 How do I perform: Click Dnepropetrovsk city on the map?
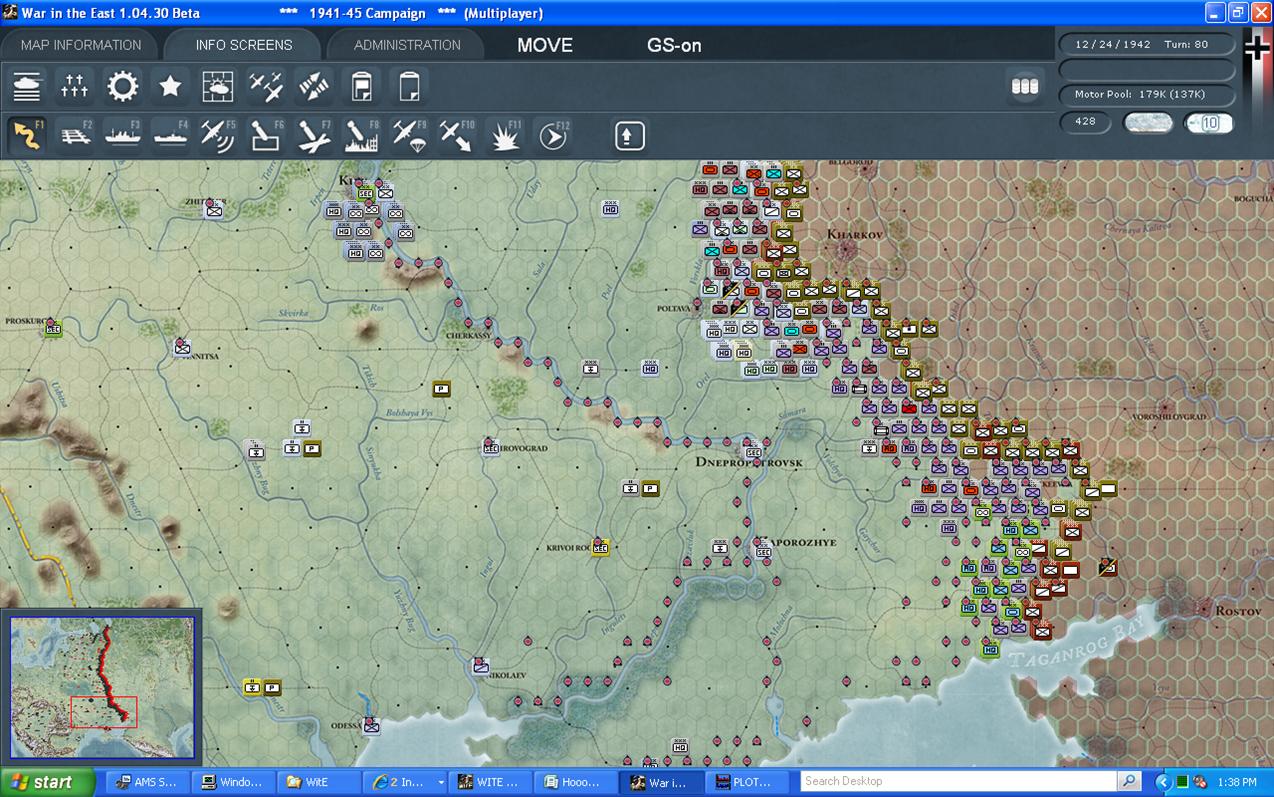(x=749, y=462)
